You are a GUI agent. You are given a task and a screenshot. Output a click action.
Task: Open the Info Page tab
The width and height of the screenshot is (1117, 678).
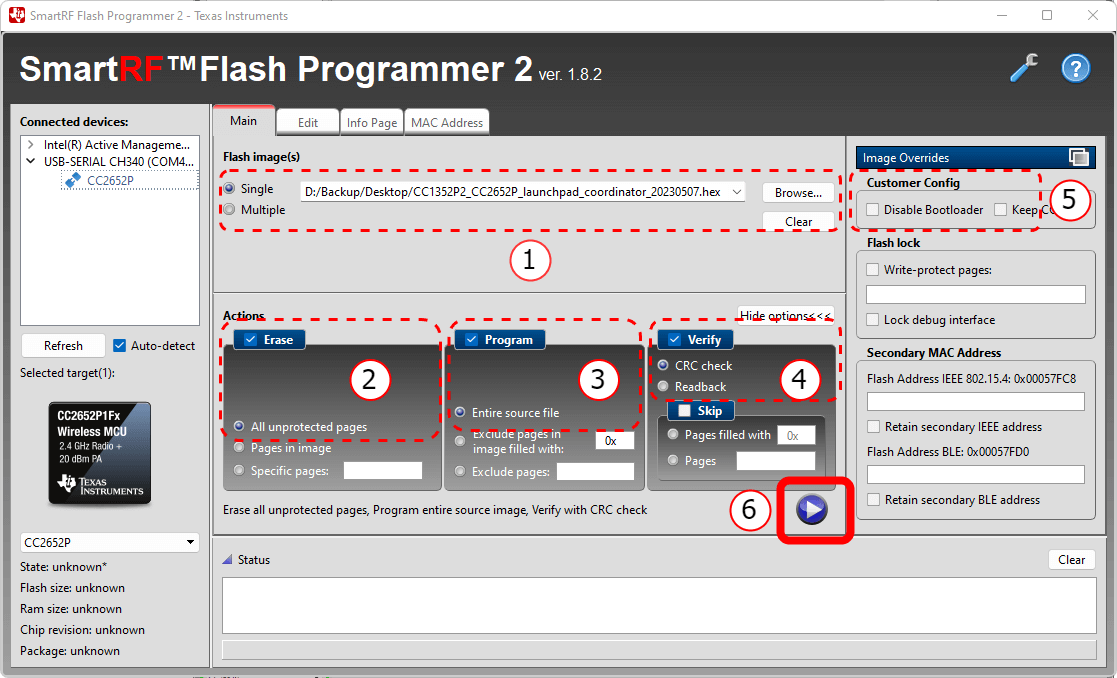[x=371, y=122]
